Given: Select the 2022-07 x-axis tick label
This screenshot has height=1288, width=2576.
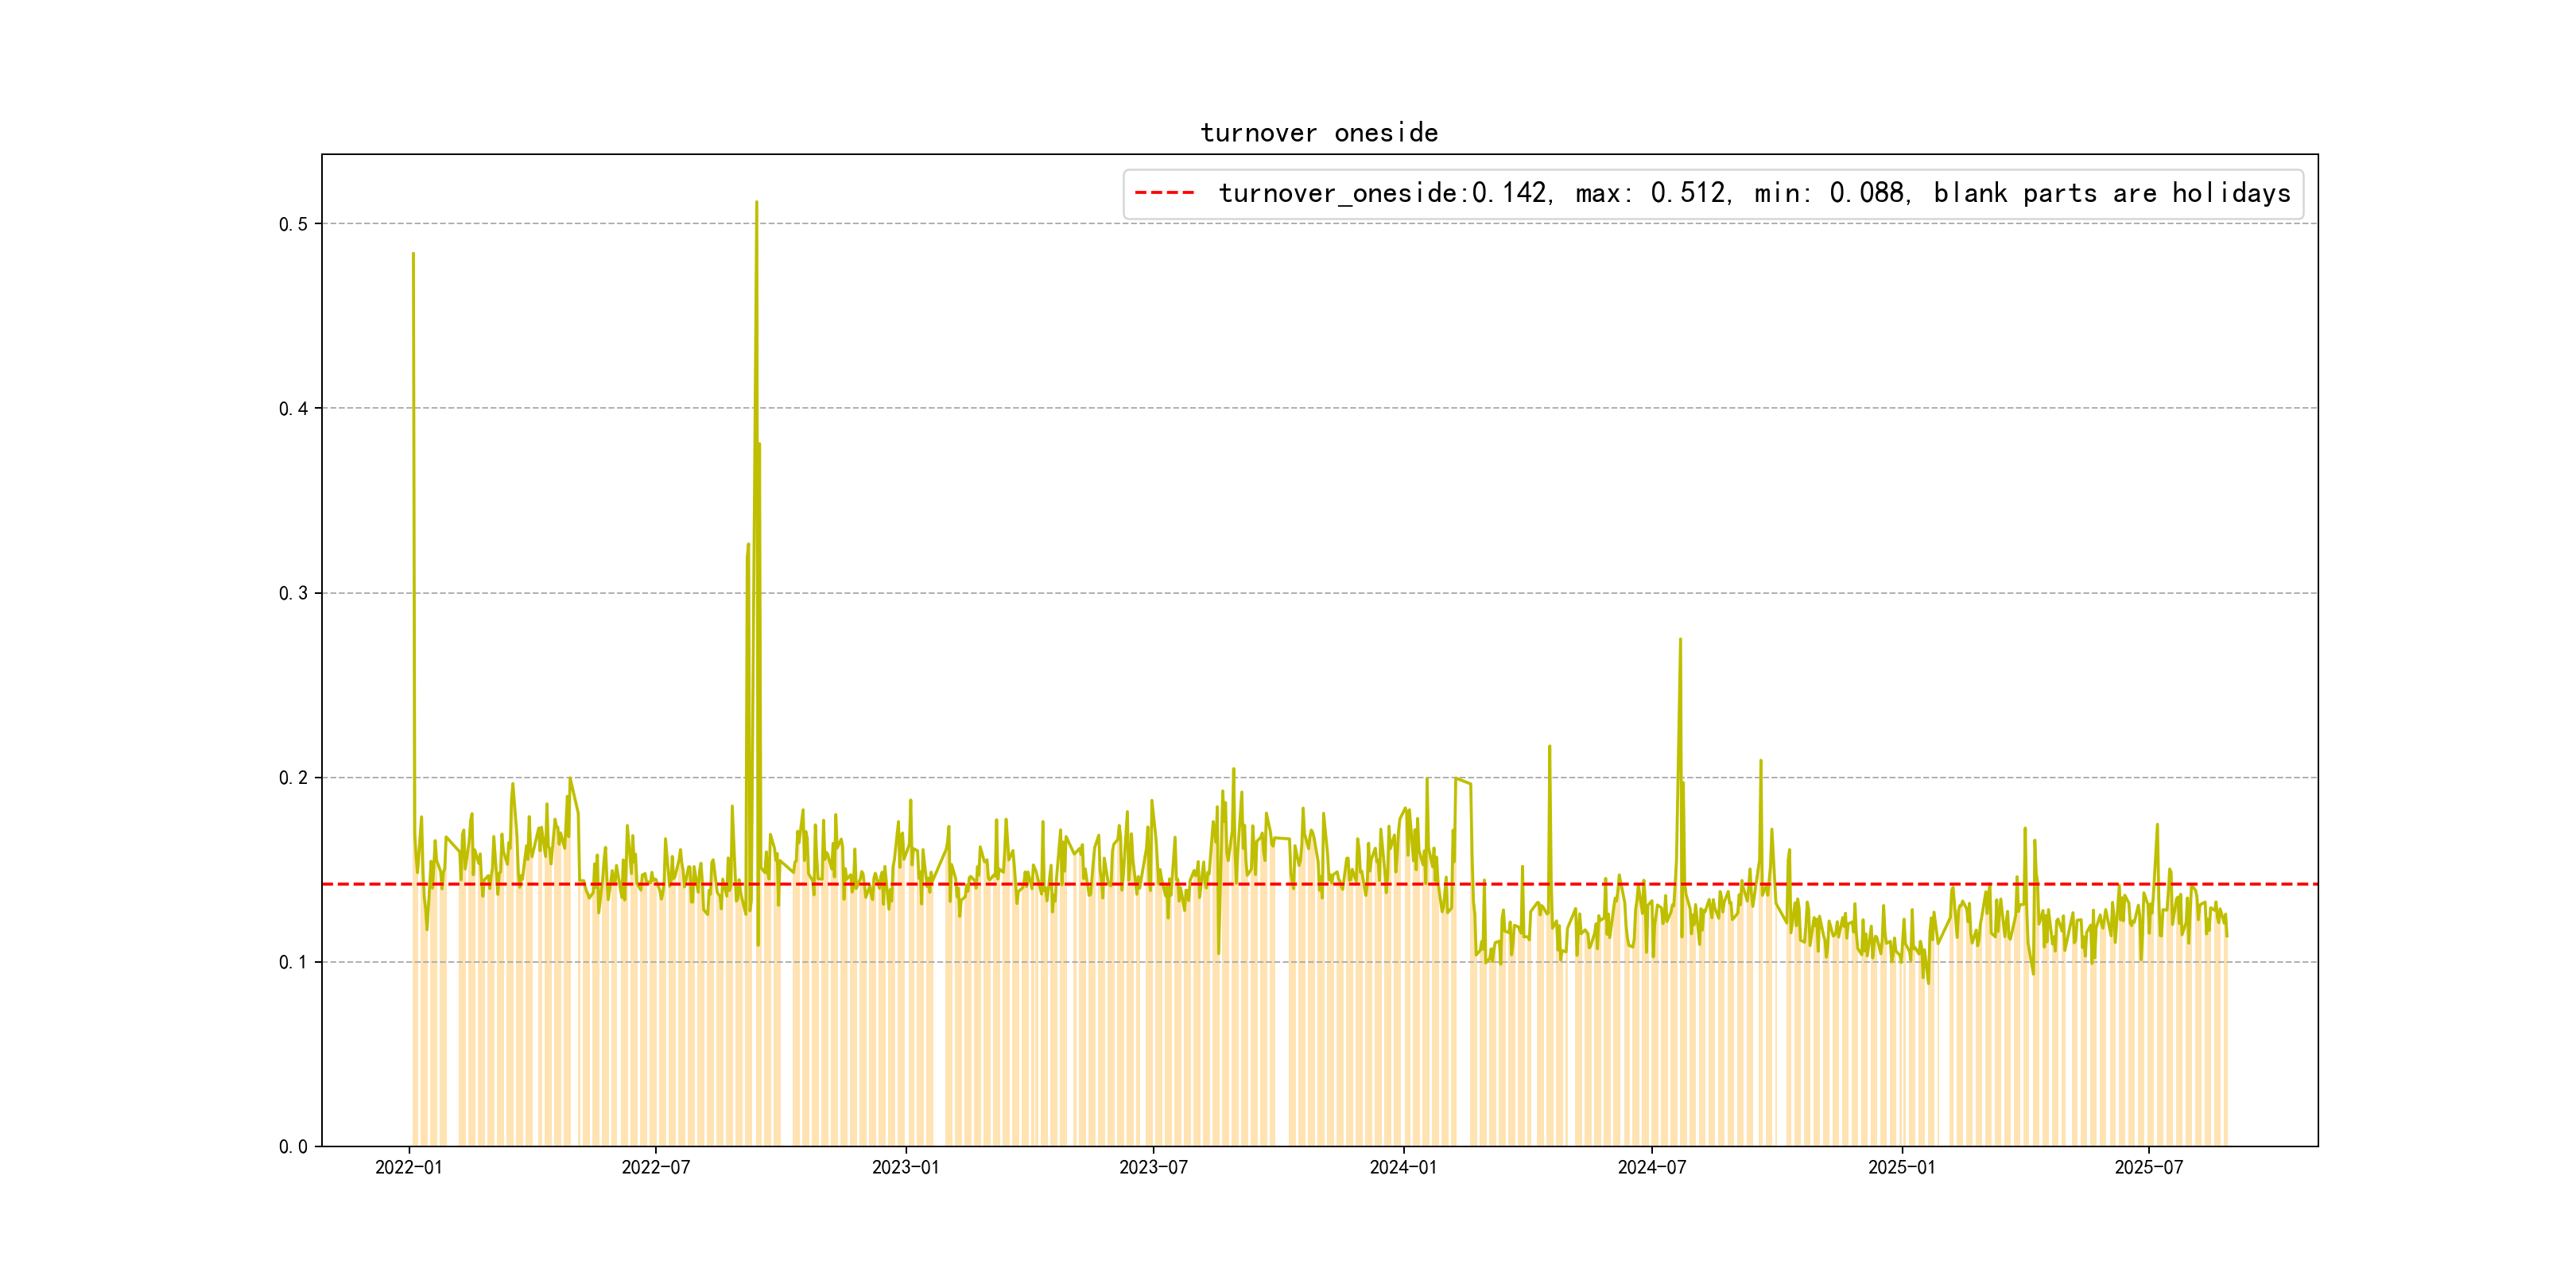Looking at the screenshot, I should point(655,1167).
